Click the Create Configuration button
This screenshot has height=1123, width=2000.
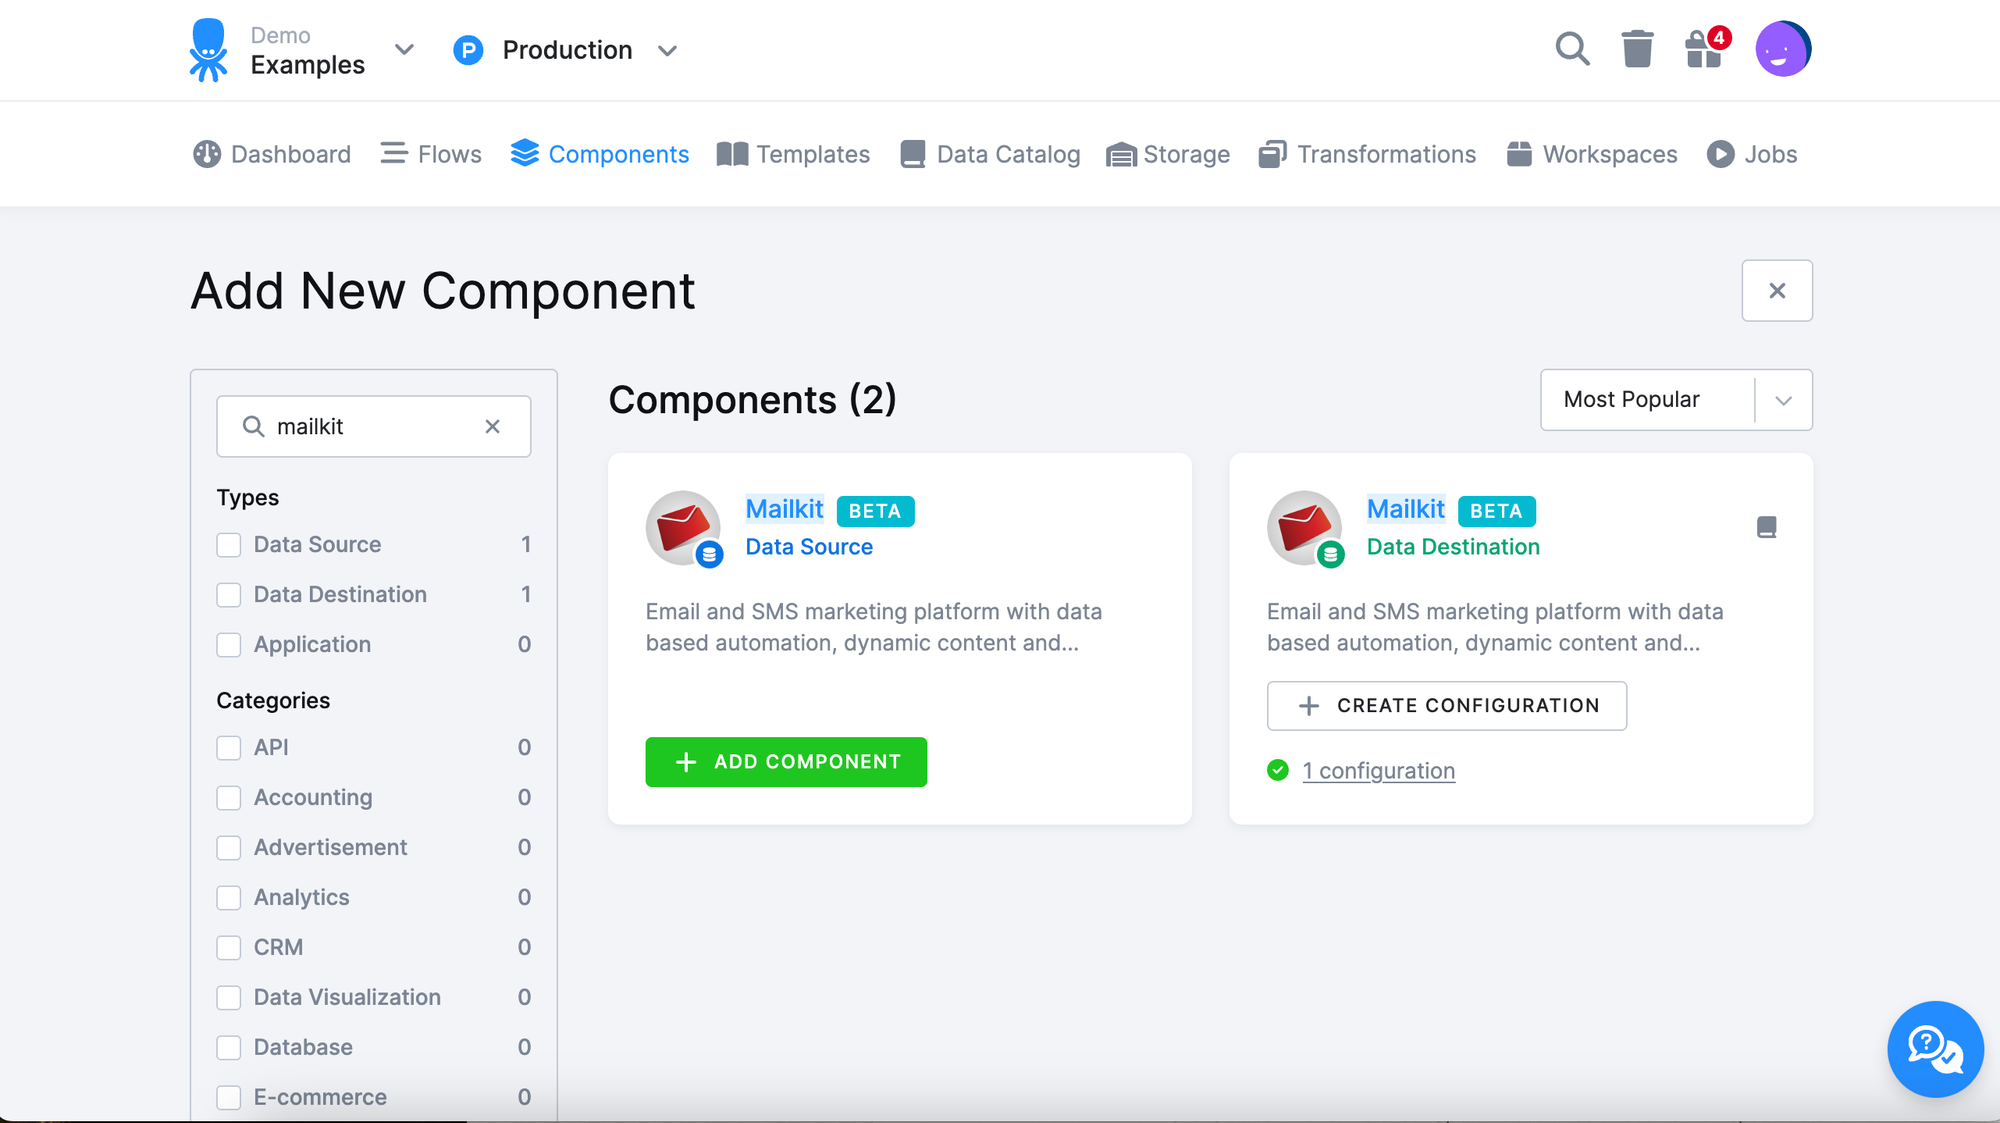tap(1446, 706)
